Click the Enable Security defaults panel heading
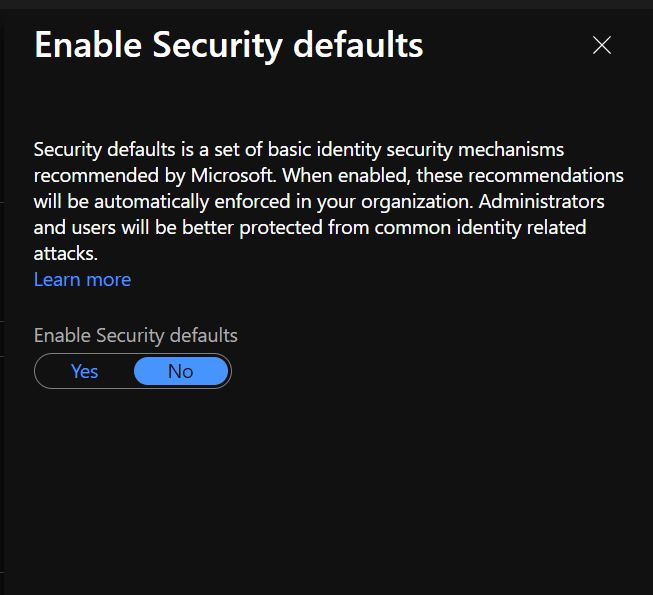Screen dimensions: 653x595 228,45
